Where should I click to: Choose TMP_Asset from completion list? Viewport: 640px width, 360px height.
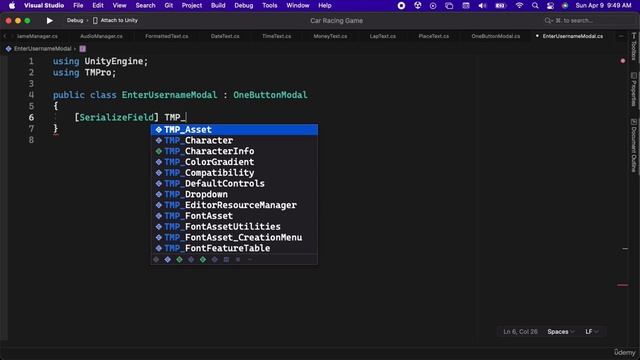(234, 129)
